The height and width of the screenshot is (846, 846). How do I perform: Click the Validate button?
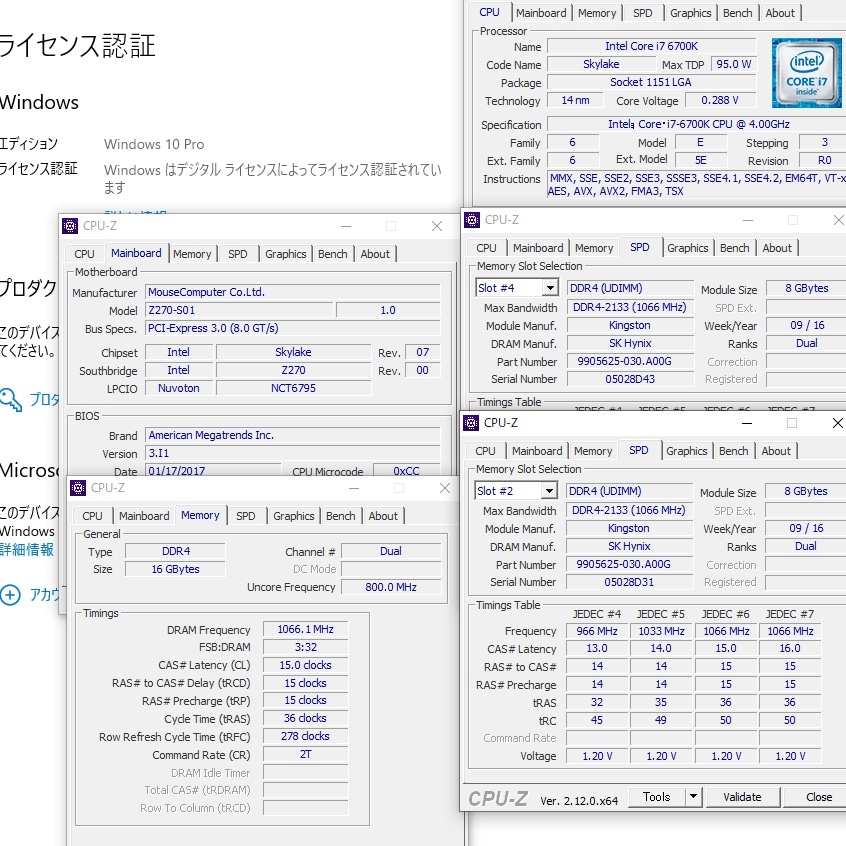742,796
